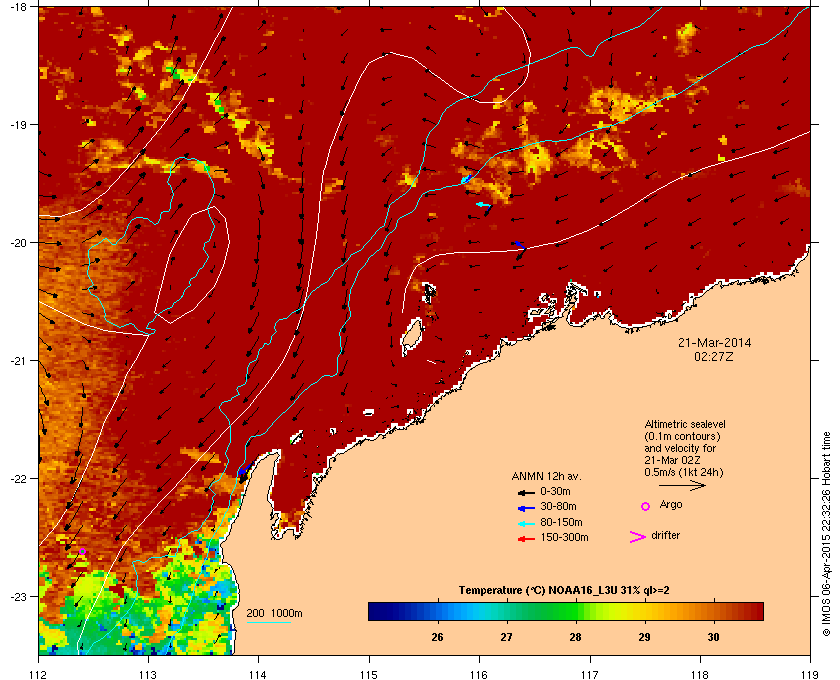Click the -19 latitude axis label

coord(18,124)
